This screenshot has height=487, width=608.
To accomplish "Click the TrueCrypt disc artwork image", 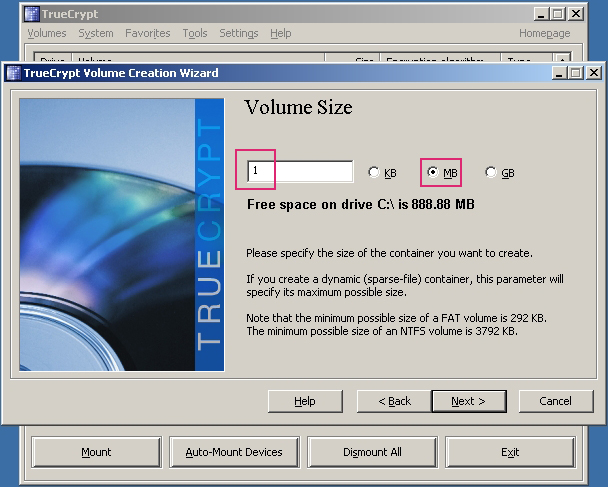I will [122, 235].
